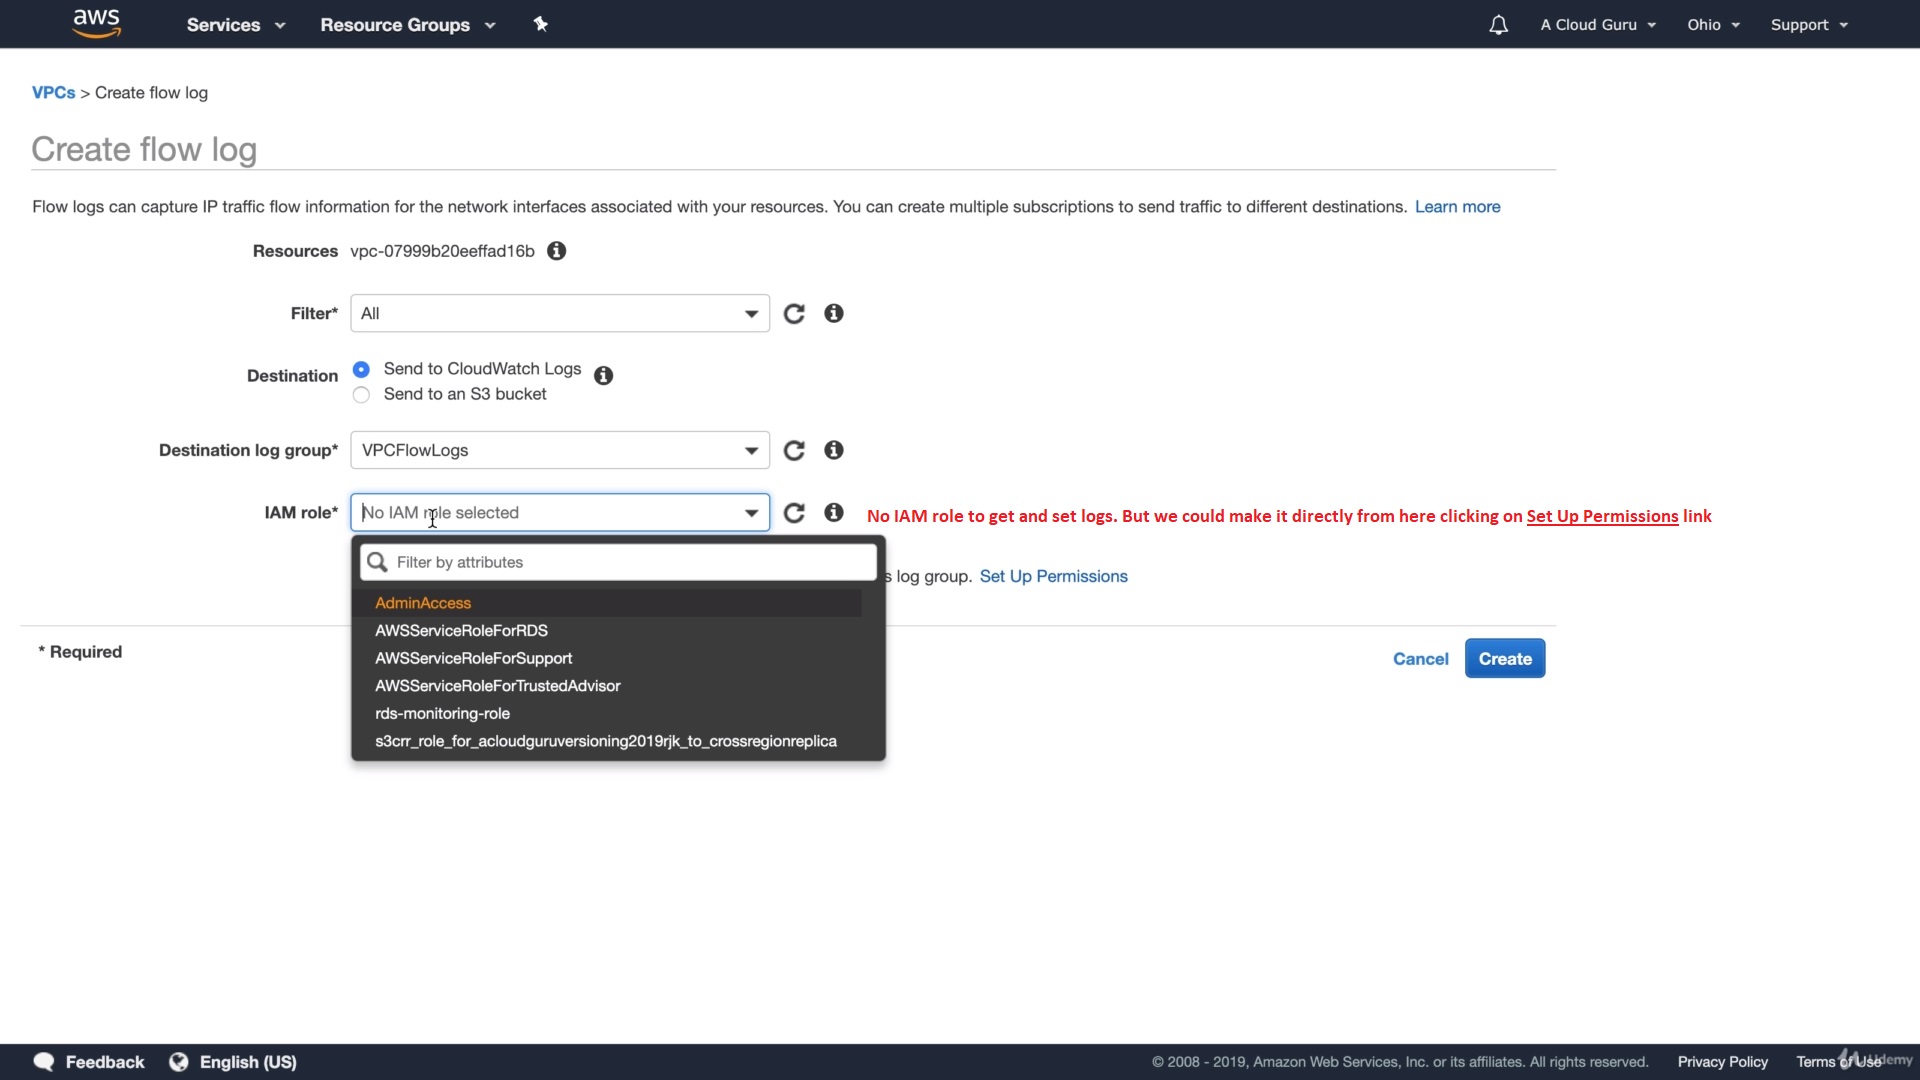Refresh the IAM role list
This screenshot has width=1920, height=1080.
tap(794, 513)
